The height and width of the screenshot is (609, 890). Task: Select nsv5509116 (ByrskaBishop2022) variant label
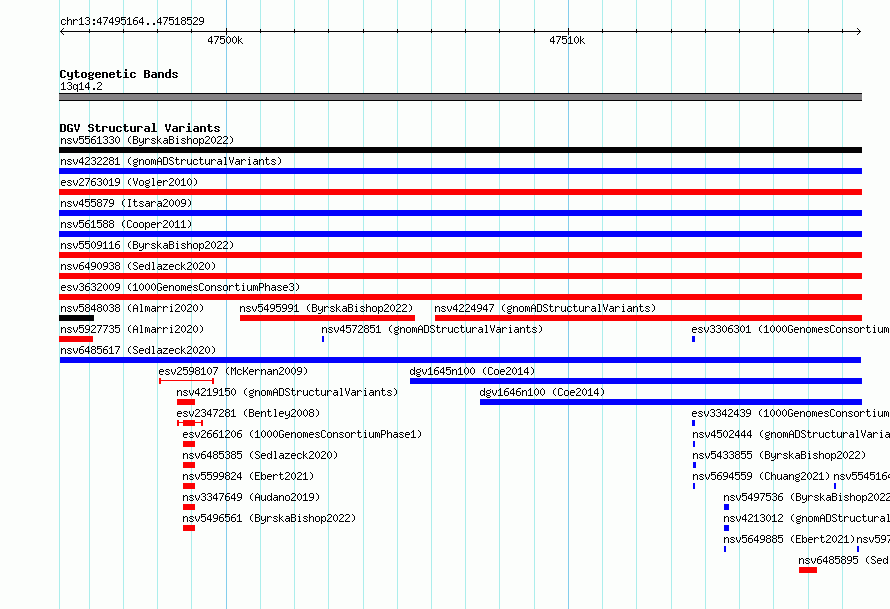(147, 245)
